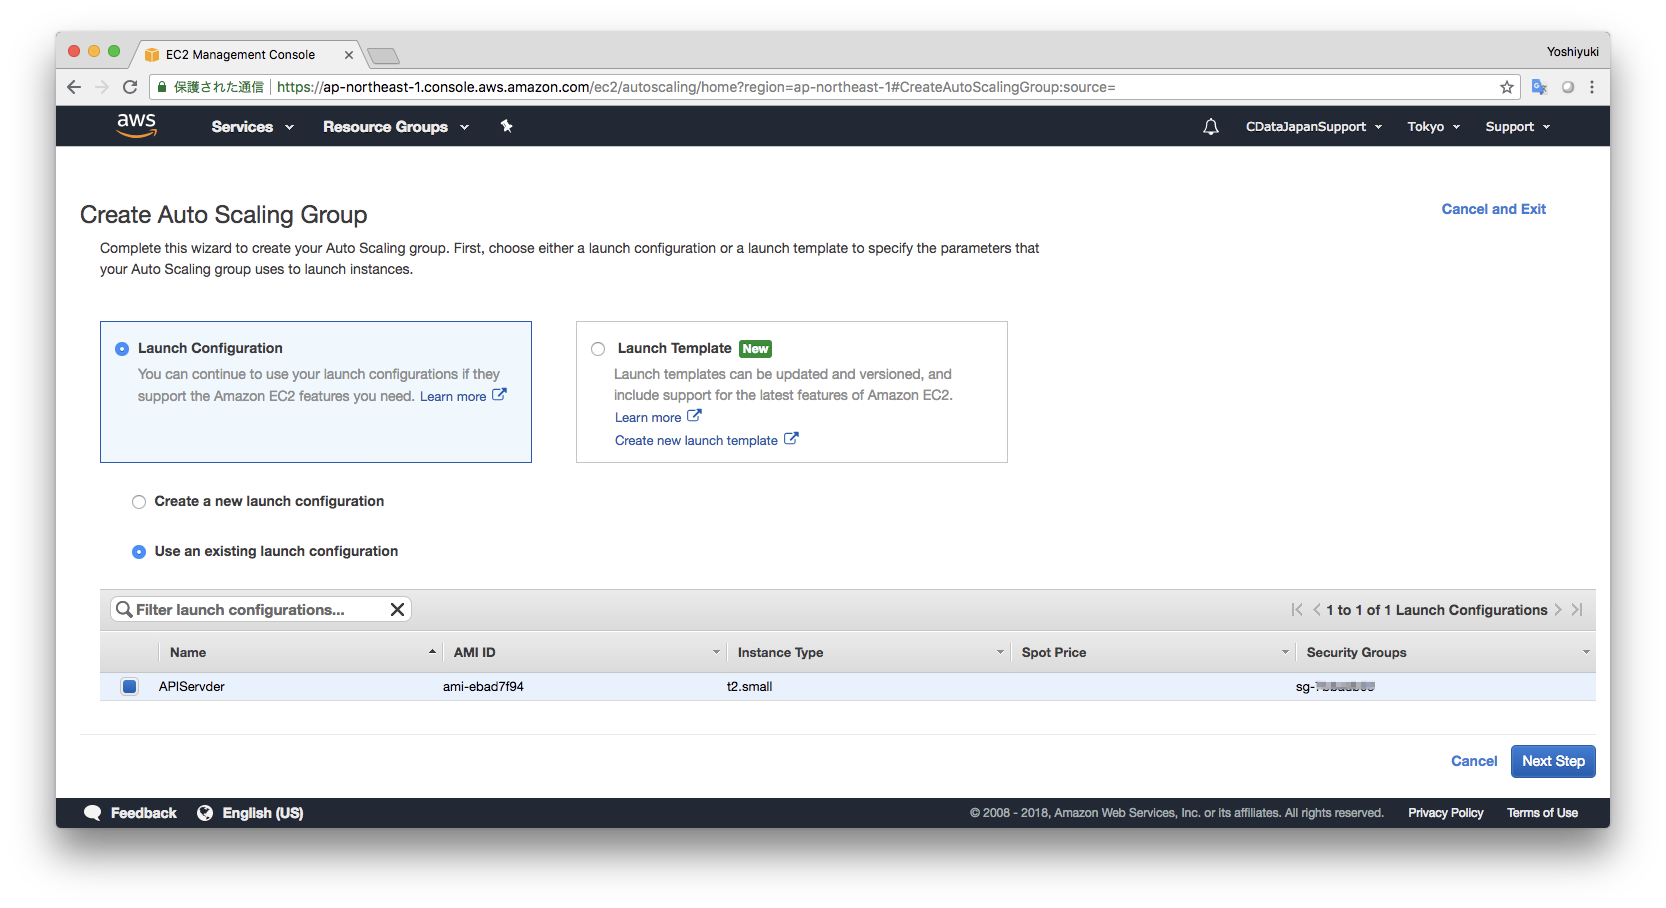
Task: Clear the filter with the X icon
Action: (x=397, y=609)
